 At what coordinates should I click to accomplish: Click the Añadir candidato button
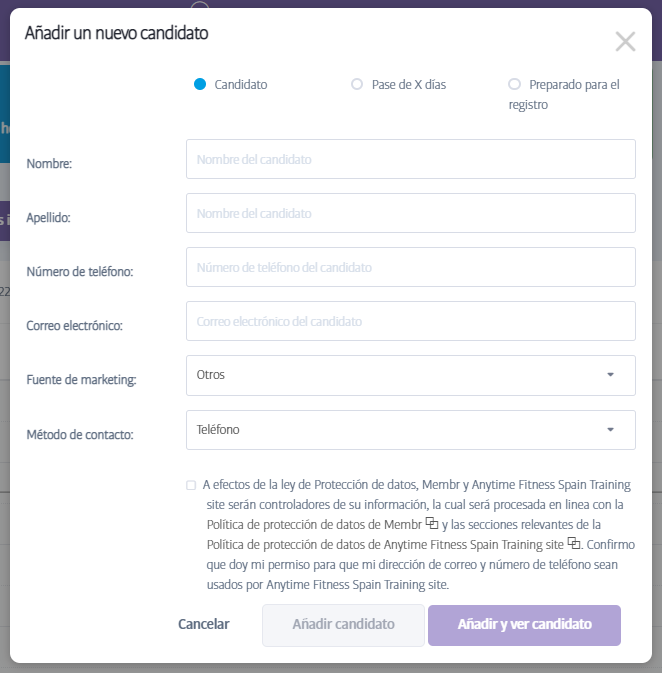pos(343,625)
